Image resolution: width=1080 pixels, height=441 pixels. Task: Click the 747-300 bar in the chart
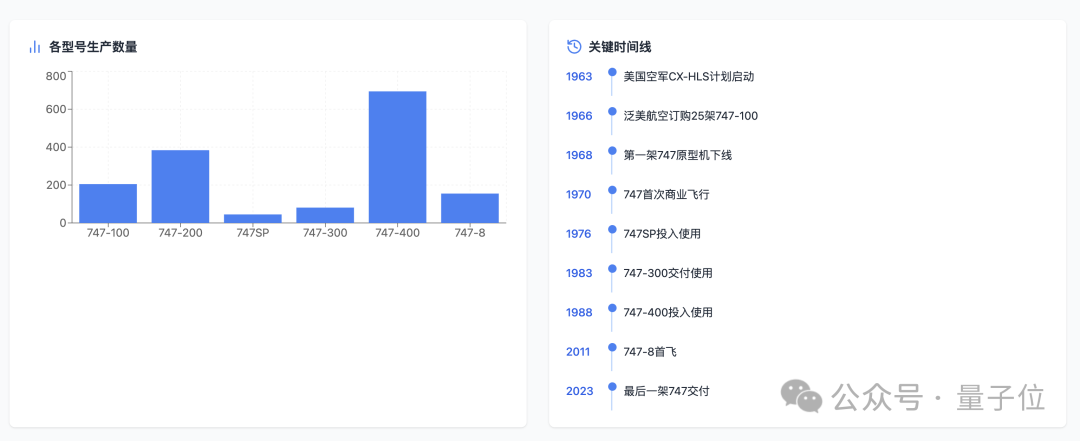pyautogui.click(x=325, y=215)
